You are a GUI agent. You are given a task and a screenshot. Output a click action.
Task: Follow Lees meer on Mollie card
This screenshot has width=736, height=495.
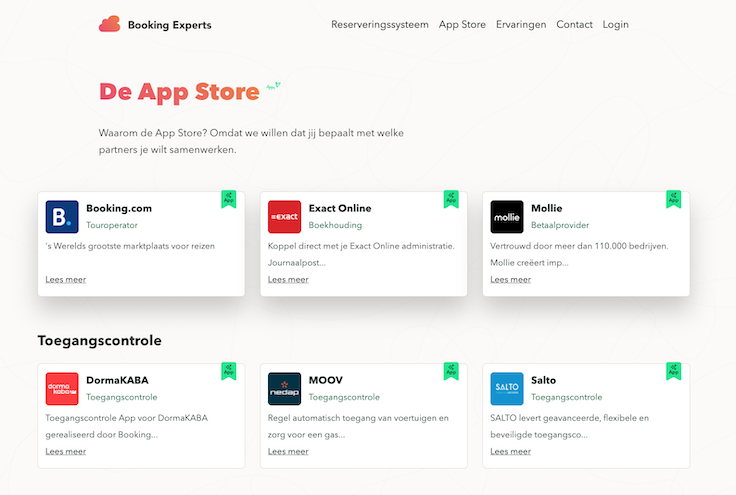click(x=511, y=279)
